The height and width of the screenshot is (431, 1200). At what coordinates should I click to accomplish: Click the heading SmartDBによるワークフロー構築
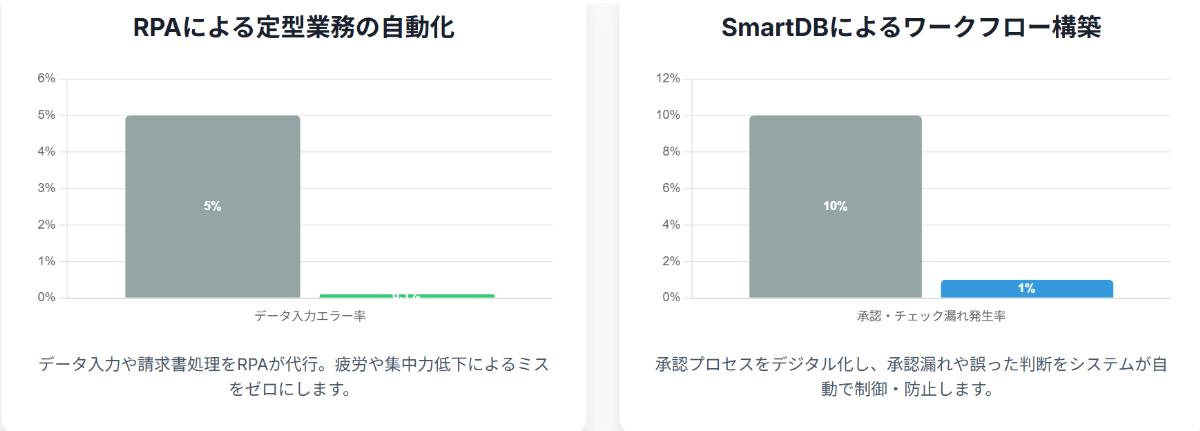(x=911, y=28)
